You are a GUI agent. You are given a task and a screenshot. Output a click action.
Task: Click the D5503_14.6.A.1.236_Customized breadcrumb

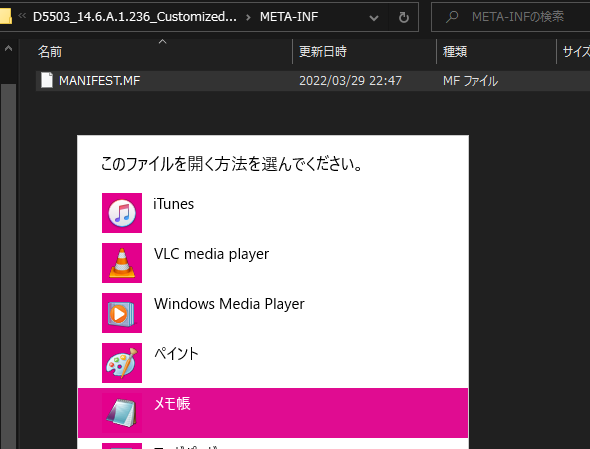tap(135, 17)
